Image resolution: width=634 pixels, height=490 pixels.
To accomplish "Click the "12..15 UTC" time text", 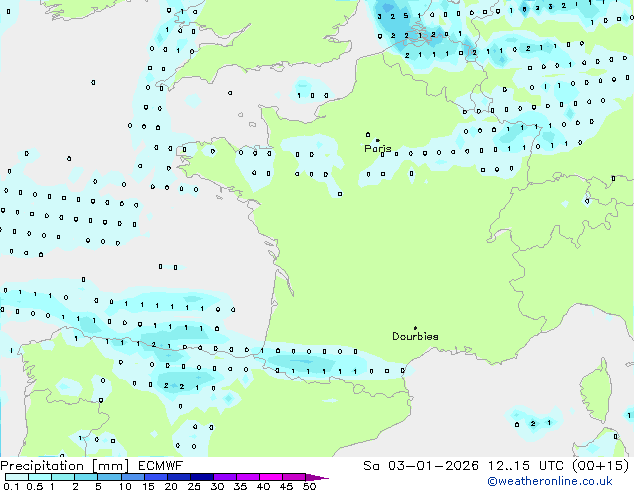I will [526, 466].
